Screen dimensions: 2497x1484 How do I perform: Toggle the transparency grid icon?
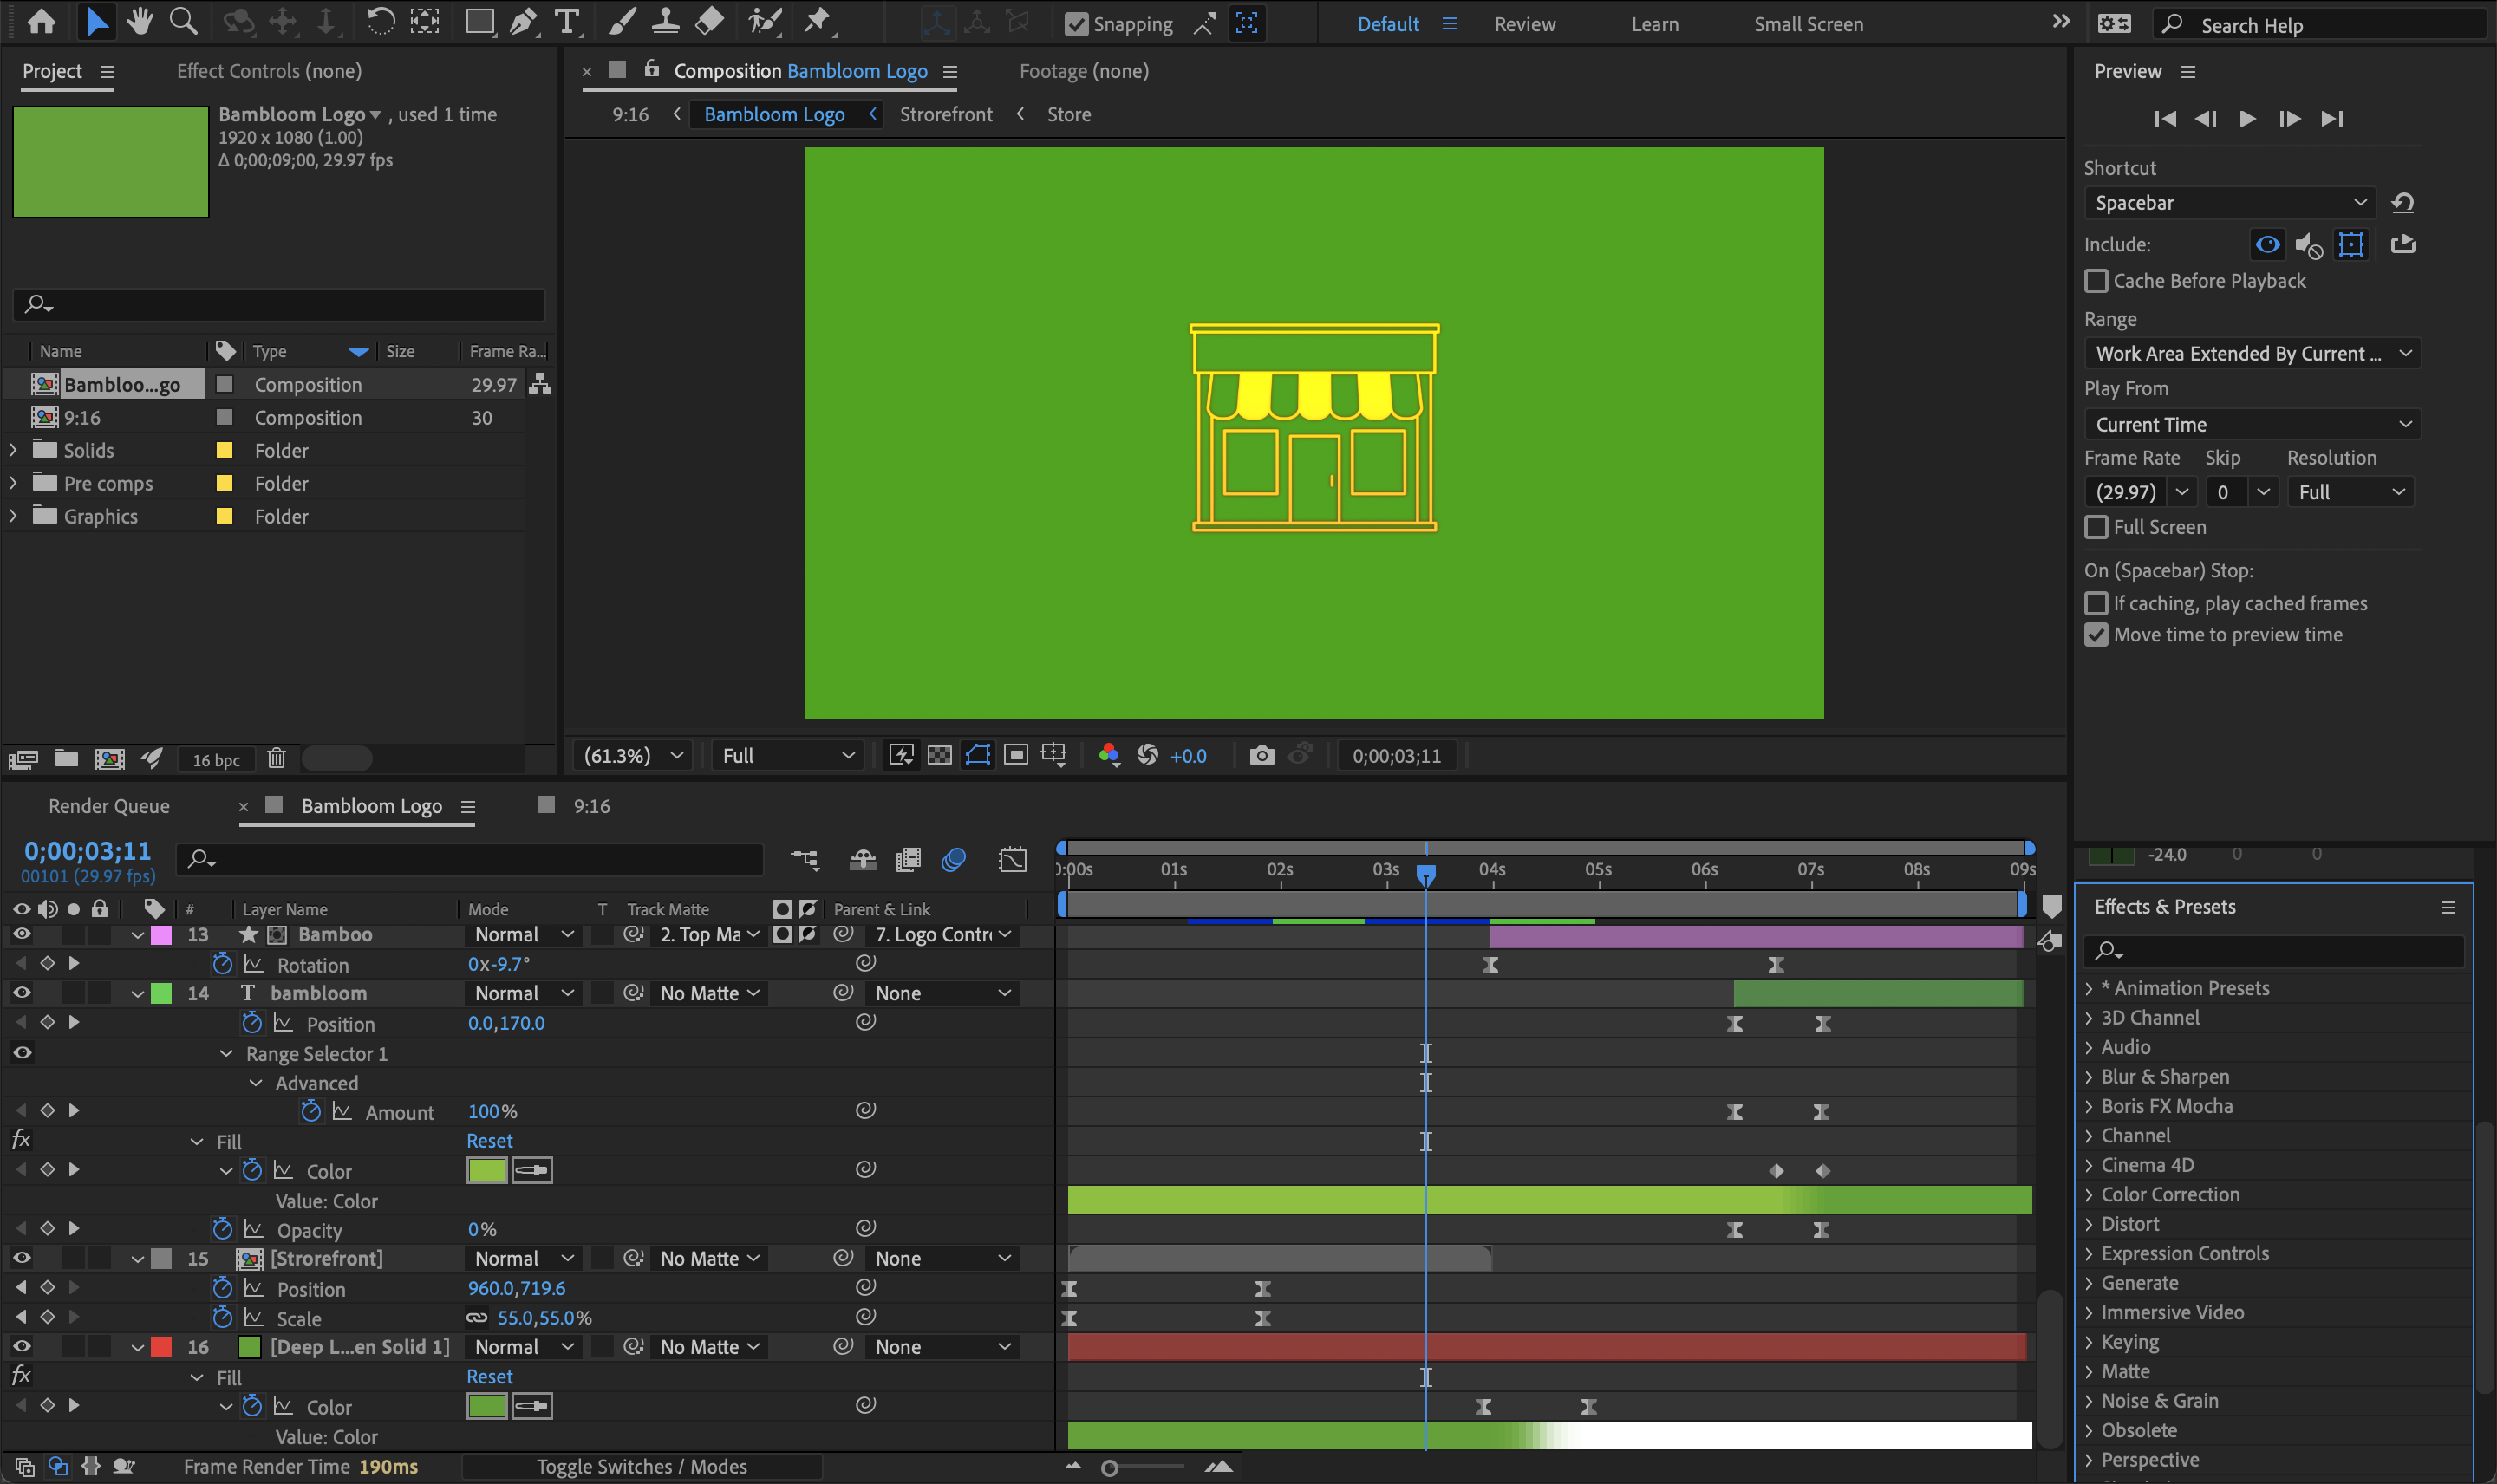(939, 755)
